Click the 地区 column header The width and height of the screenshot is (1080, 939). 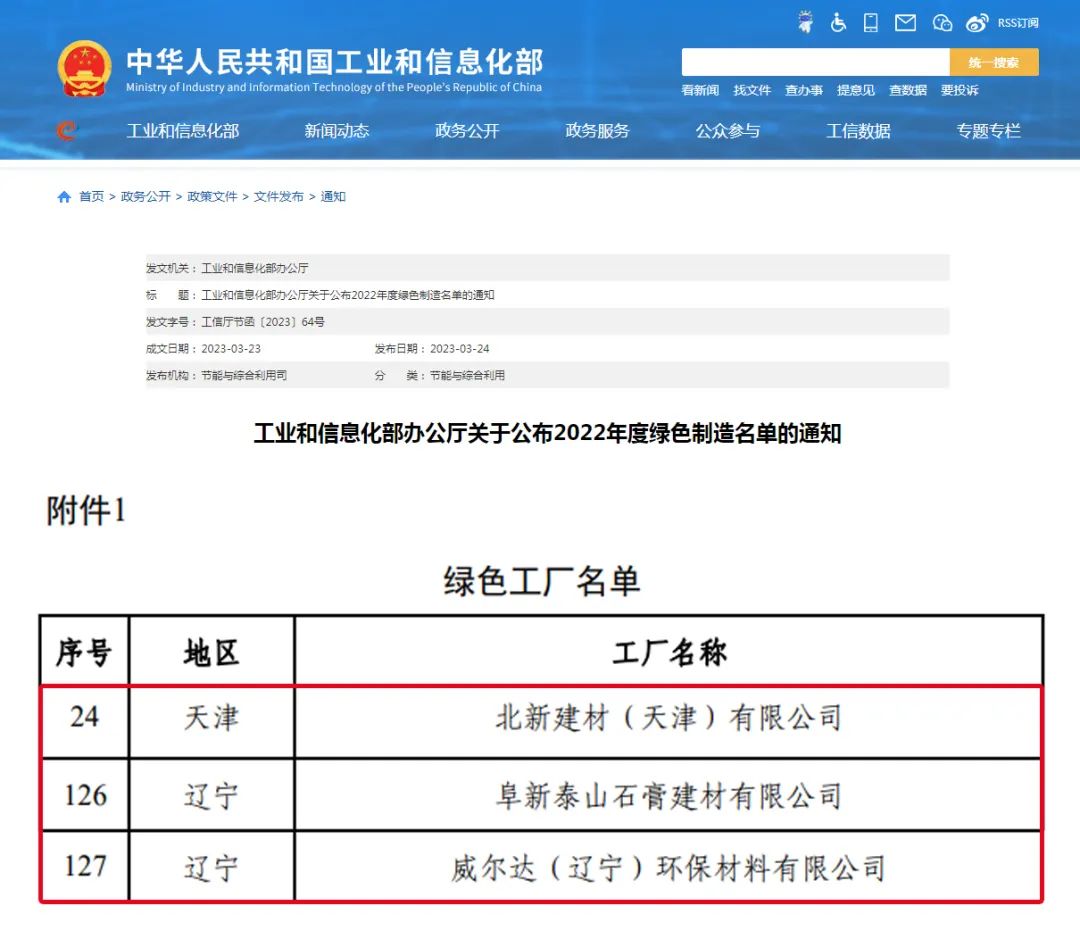coord(211,652)
